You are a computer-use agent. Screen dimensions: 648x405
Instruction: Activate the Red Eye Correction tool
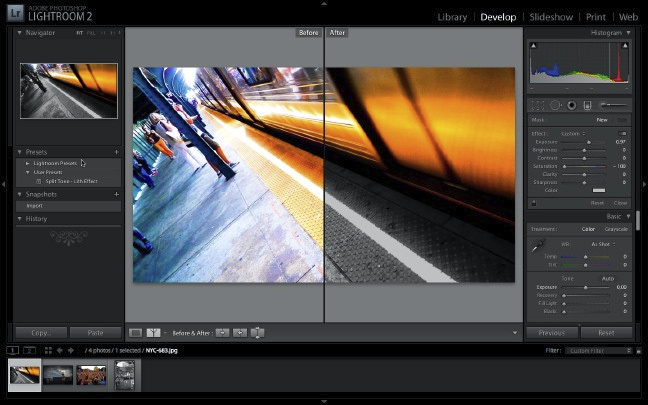click(571, 104)
